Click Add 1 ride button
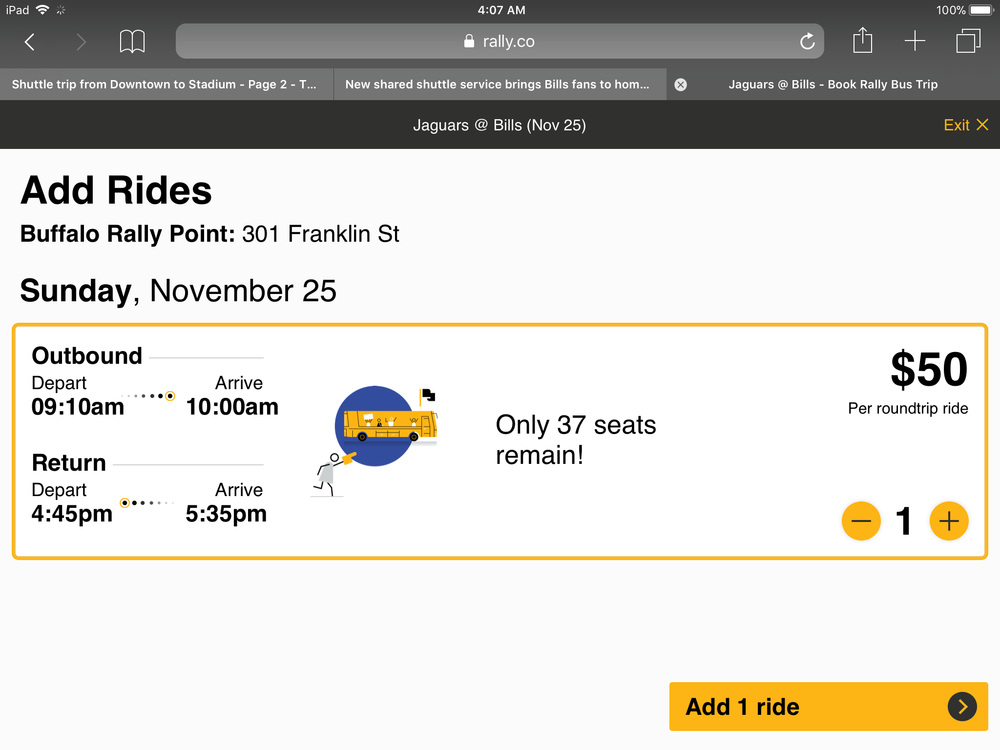This screenshot has height=750, width=1000. coord(828,707)
